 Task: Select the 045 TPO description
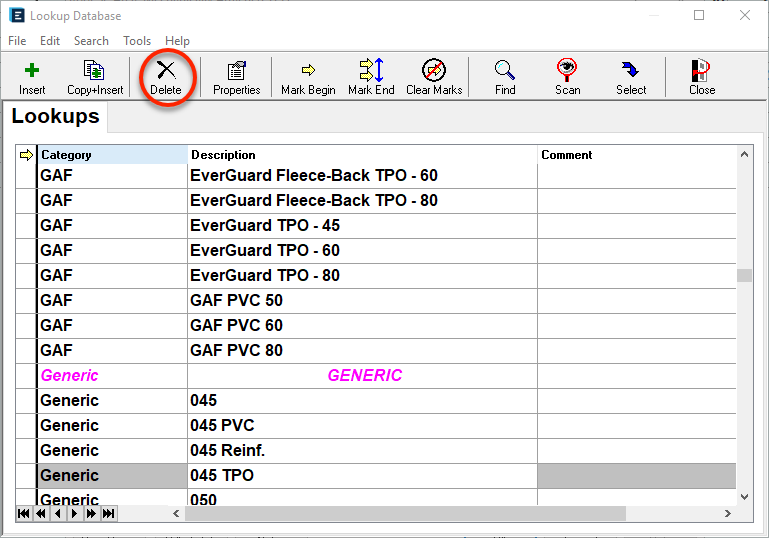pos(362,476)
